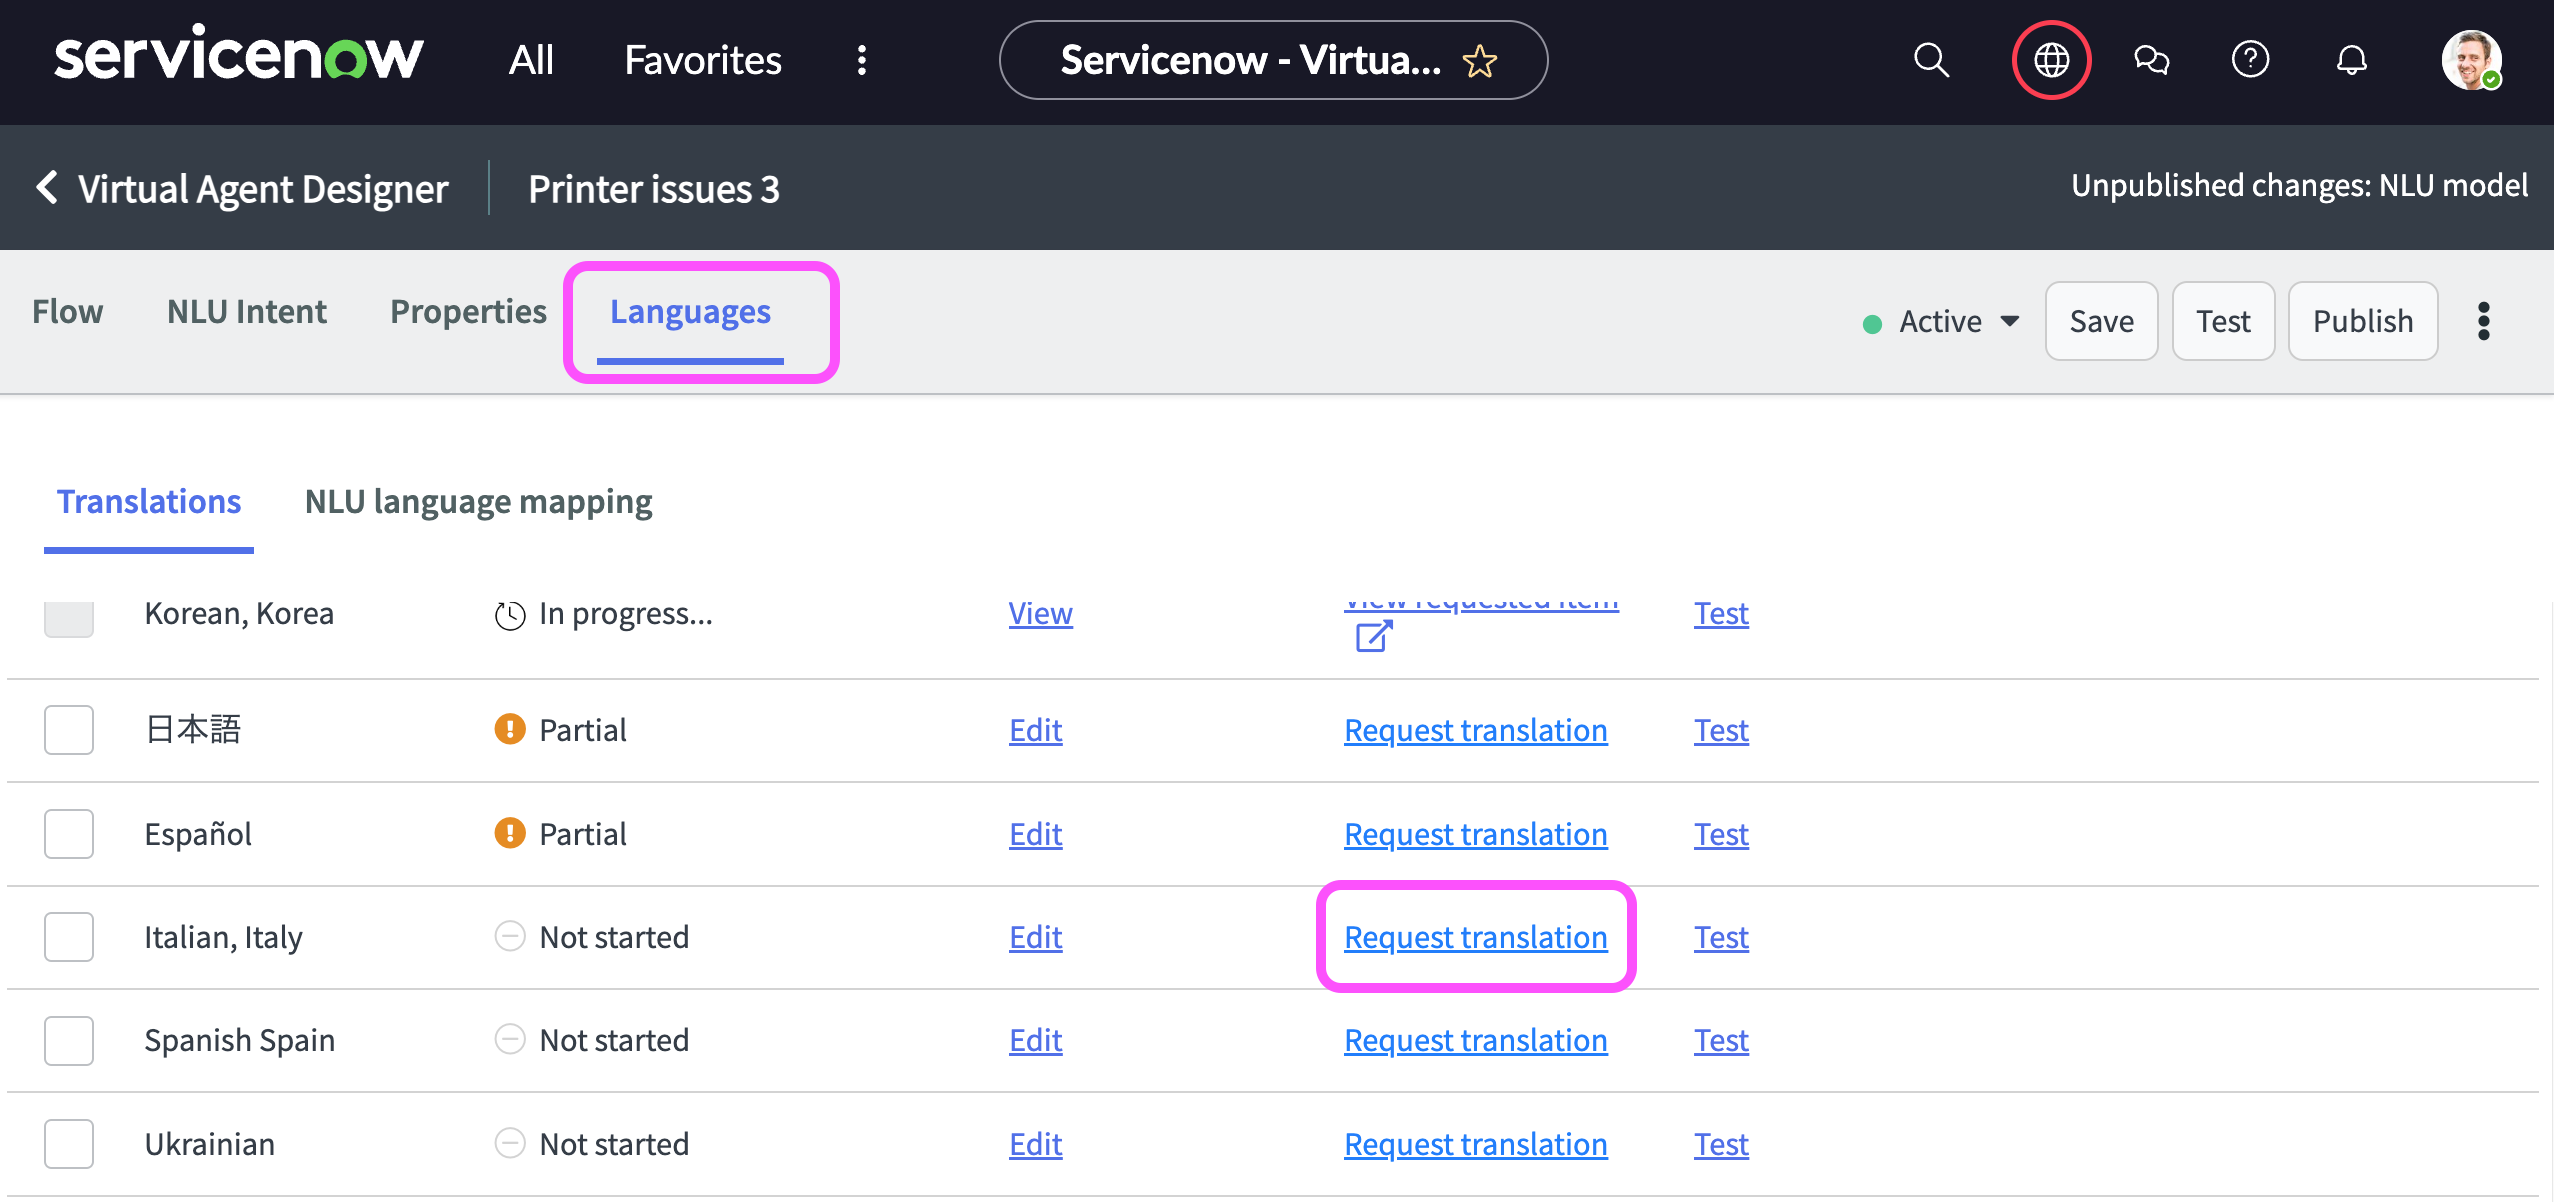Click the user avatar profile picture
Screen dimensions: 2554x1202
pos(2470,60)
